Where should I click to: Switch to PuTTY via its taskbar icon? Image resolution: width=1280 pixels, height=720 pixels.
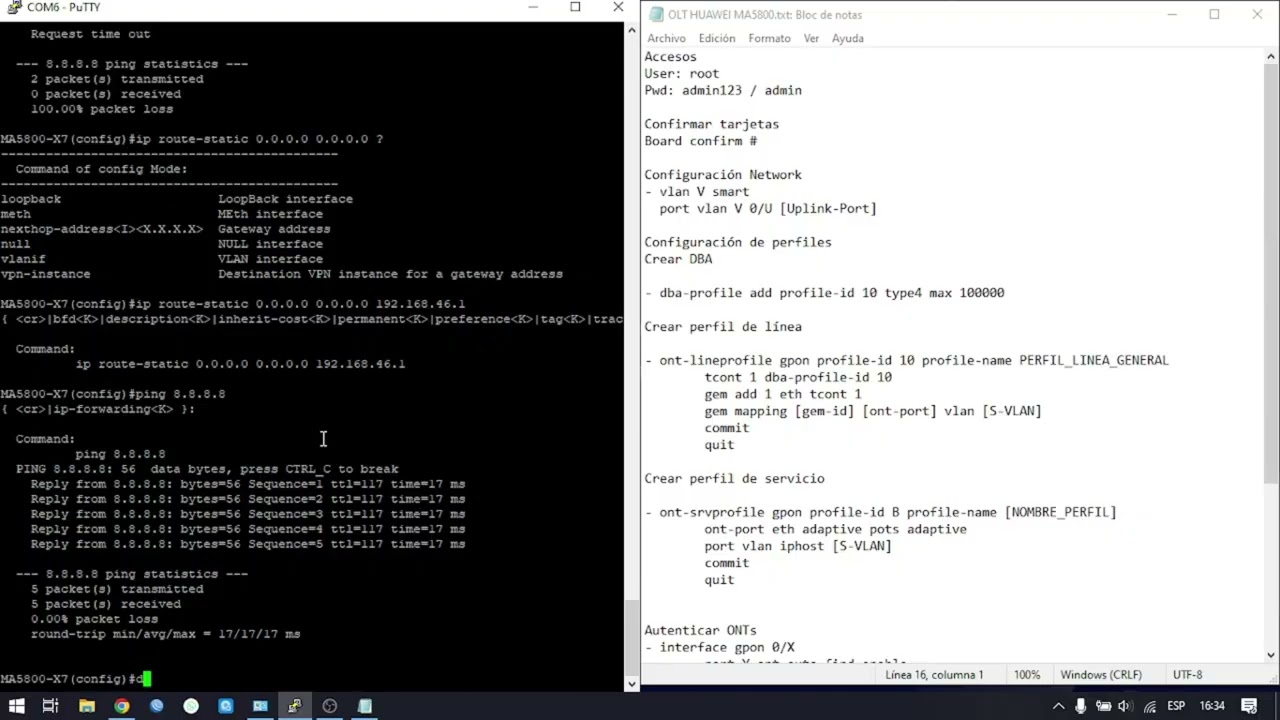(295, 706)
